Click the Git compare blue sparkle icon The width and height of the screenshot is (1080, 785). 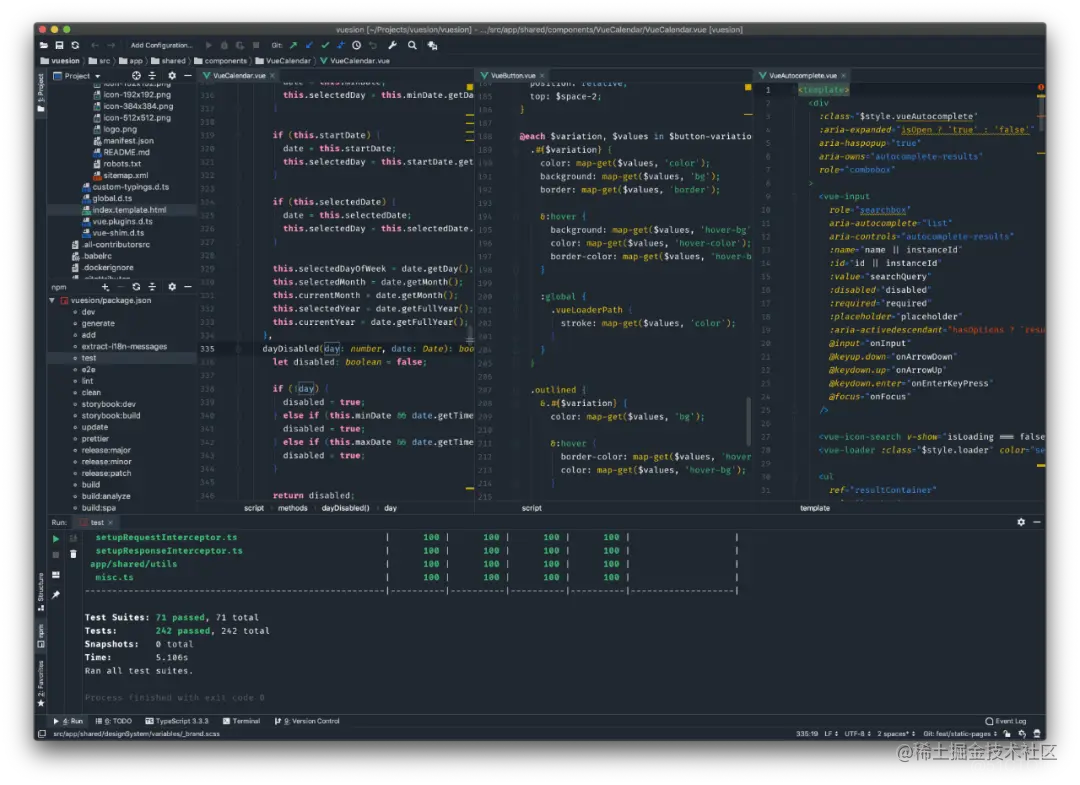pos(341,45)
